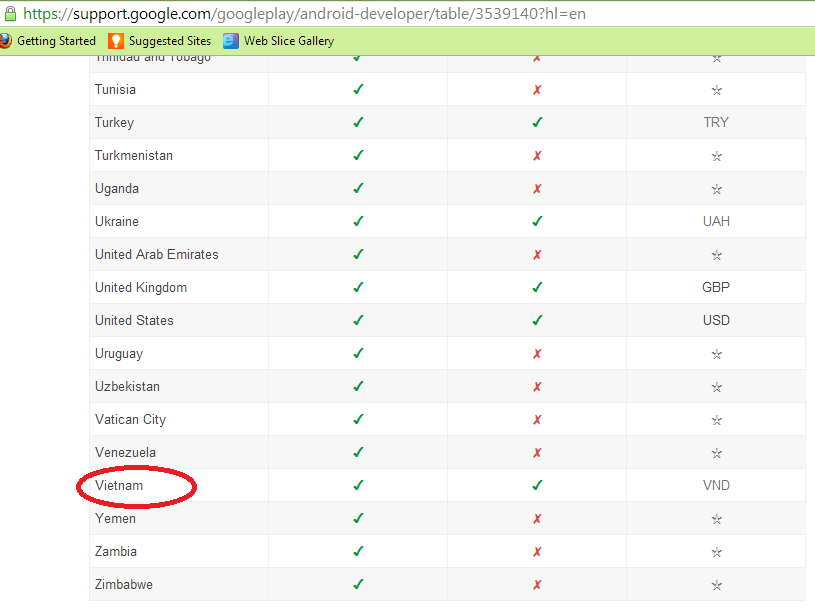Click the orange Suggested Sites icon
This screenshot has width=815, height=609.
coord(116,41)
